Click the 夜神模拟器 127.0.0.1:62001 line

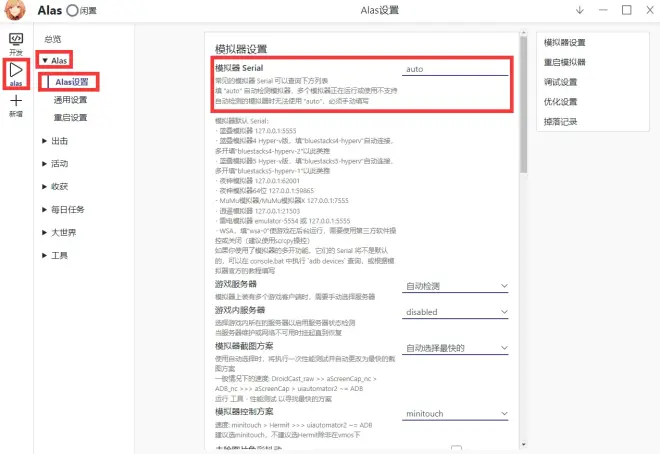point(258,181)
